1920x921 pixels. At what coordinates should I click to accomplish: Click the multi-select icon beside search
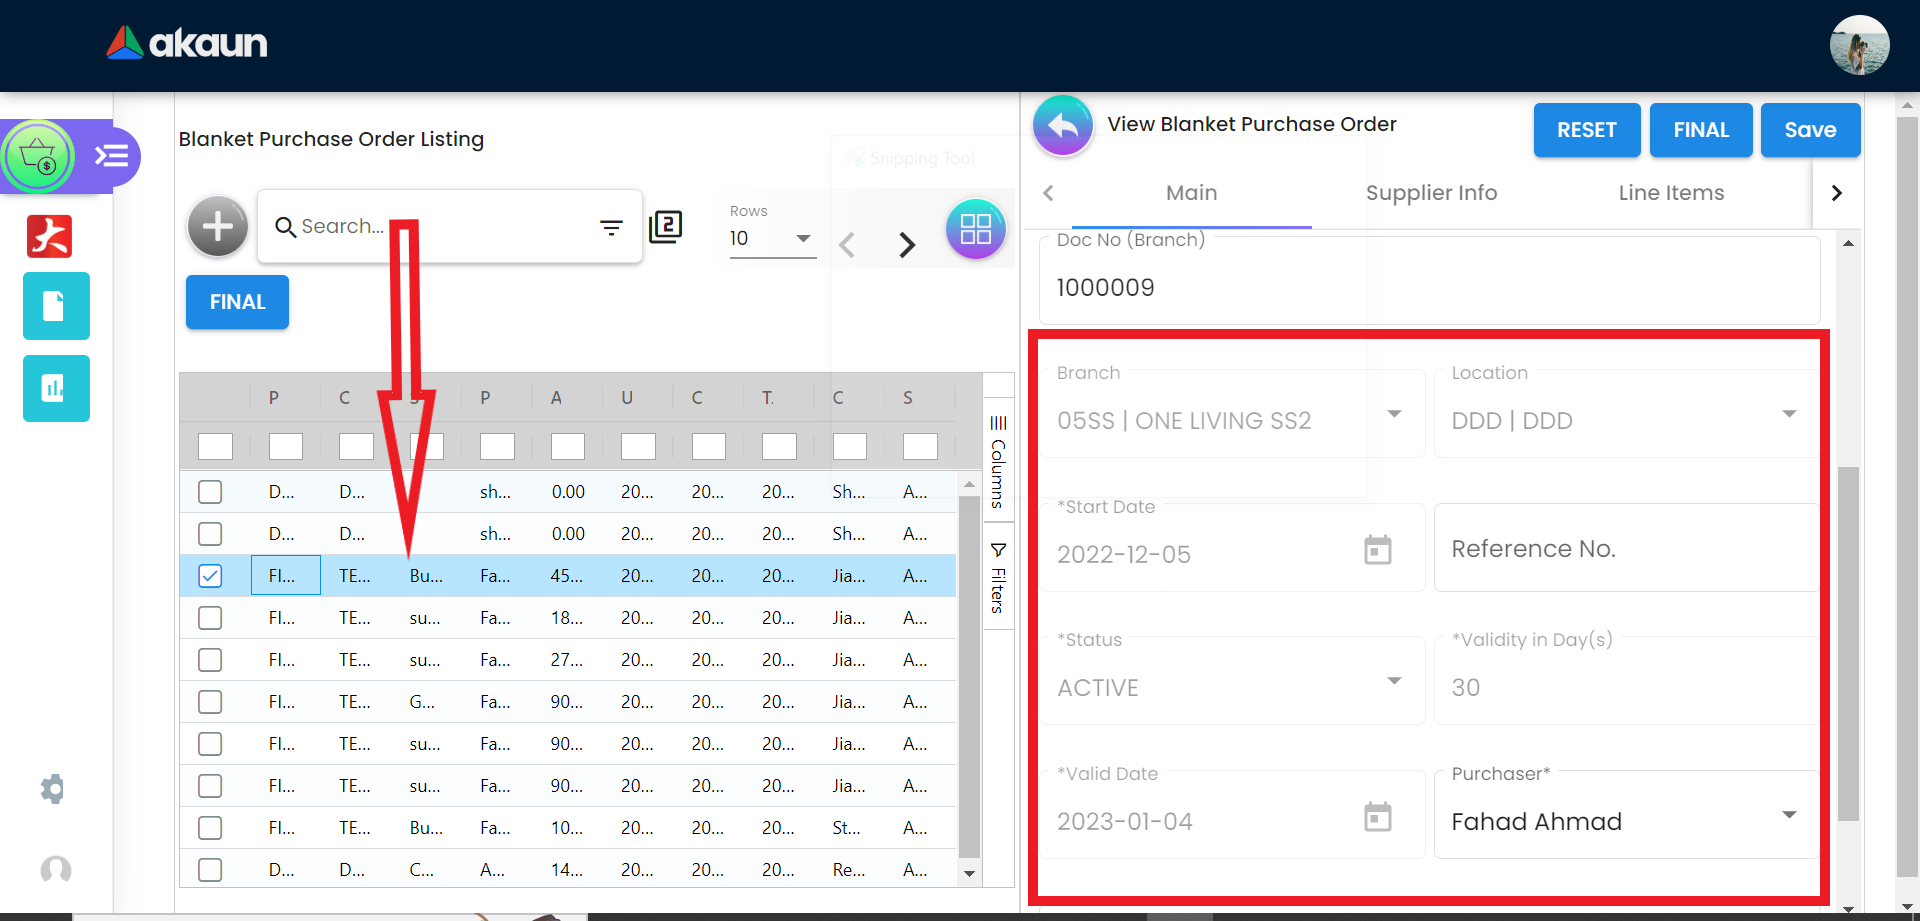coord(666,227)
